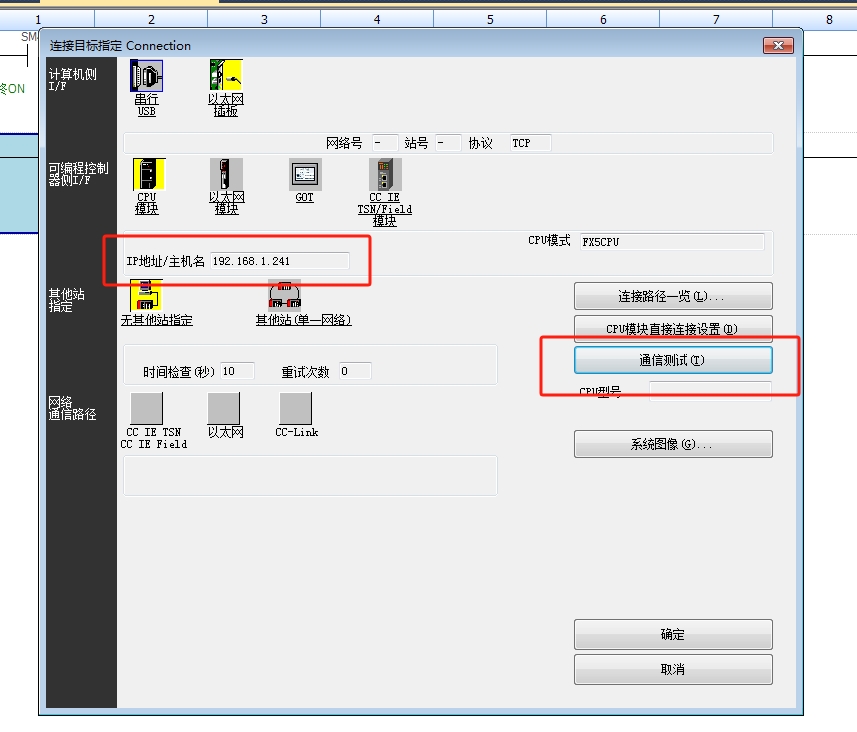Screen dimensions: 857x732
Task: Select the GOT interface icon
Action: (305, 174)
